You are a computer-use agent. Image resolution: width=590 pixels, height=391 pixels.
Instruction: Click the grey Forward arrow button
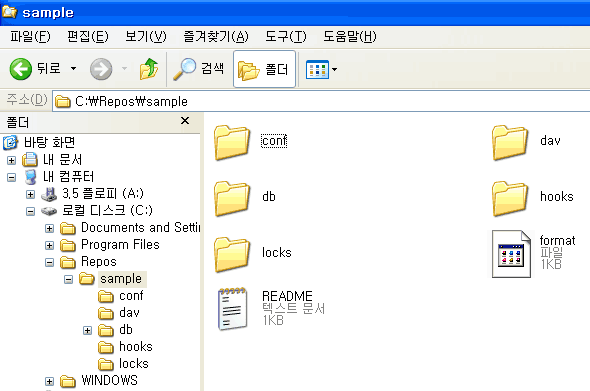101,69
